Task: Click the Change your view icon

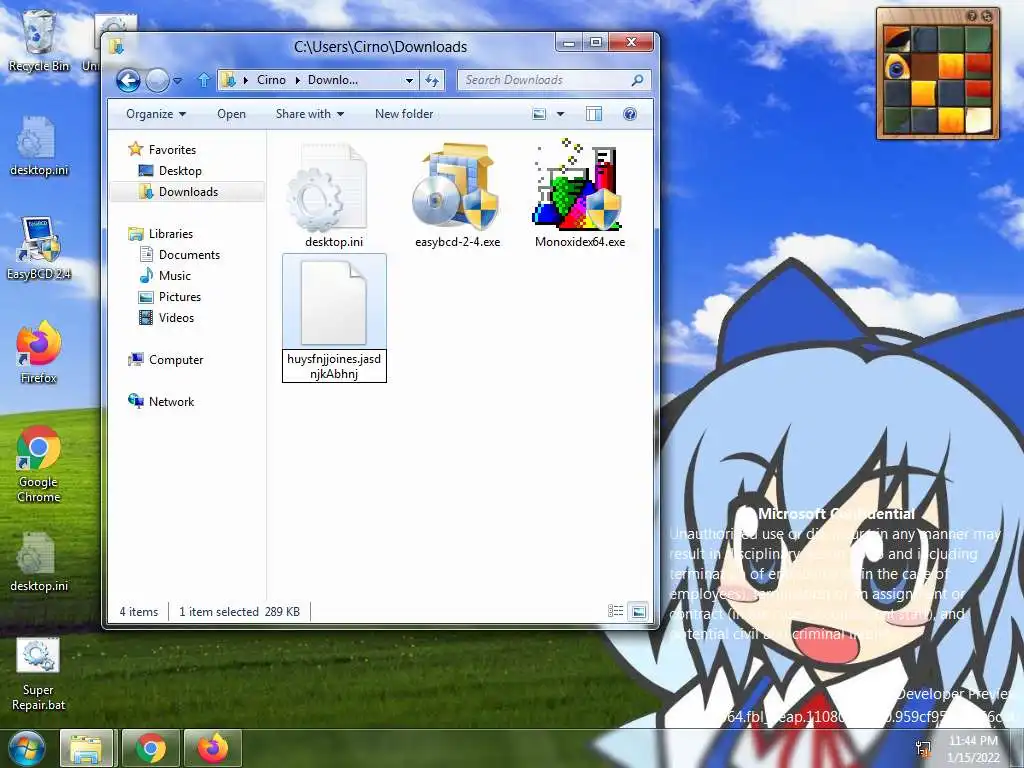Action: (x=539, y=114)
